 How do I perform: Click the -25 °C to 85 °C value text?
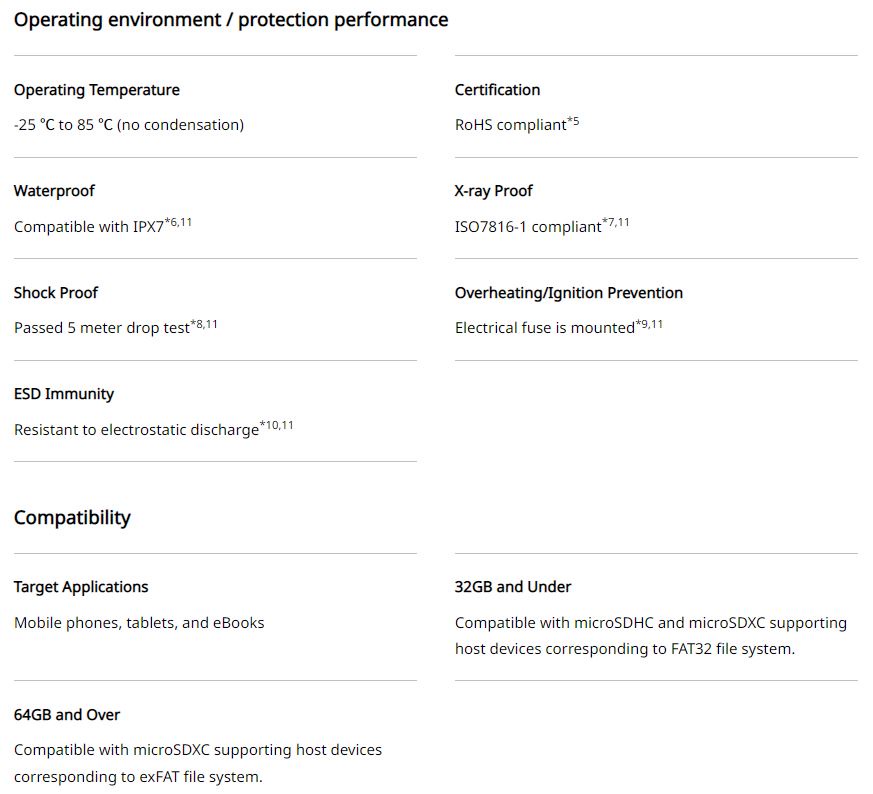(x=129, y=125)
